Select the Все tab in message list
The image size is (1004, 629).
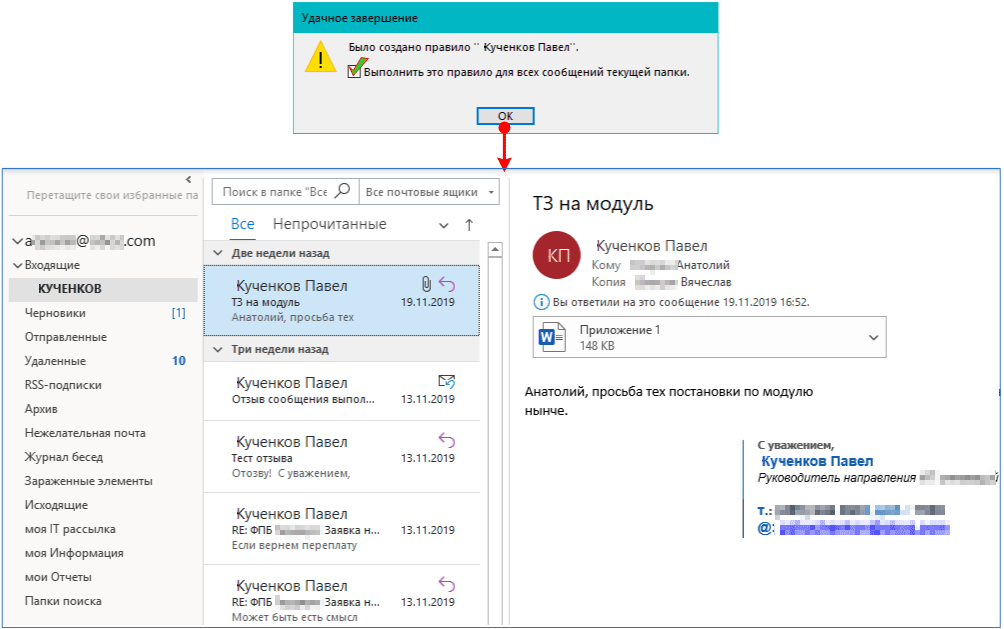[x=242, y=224]
